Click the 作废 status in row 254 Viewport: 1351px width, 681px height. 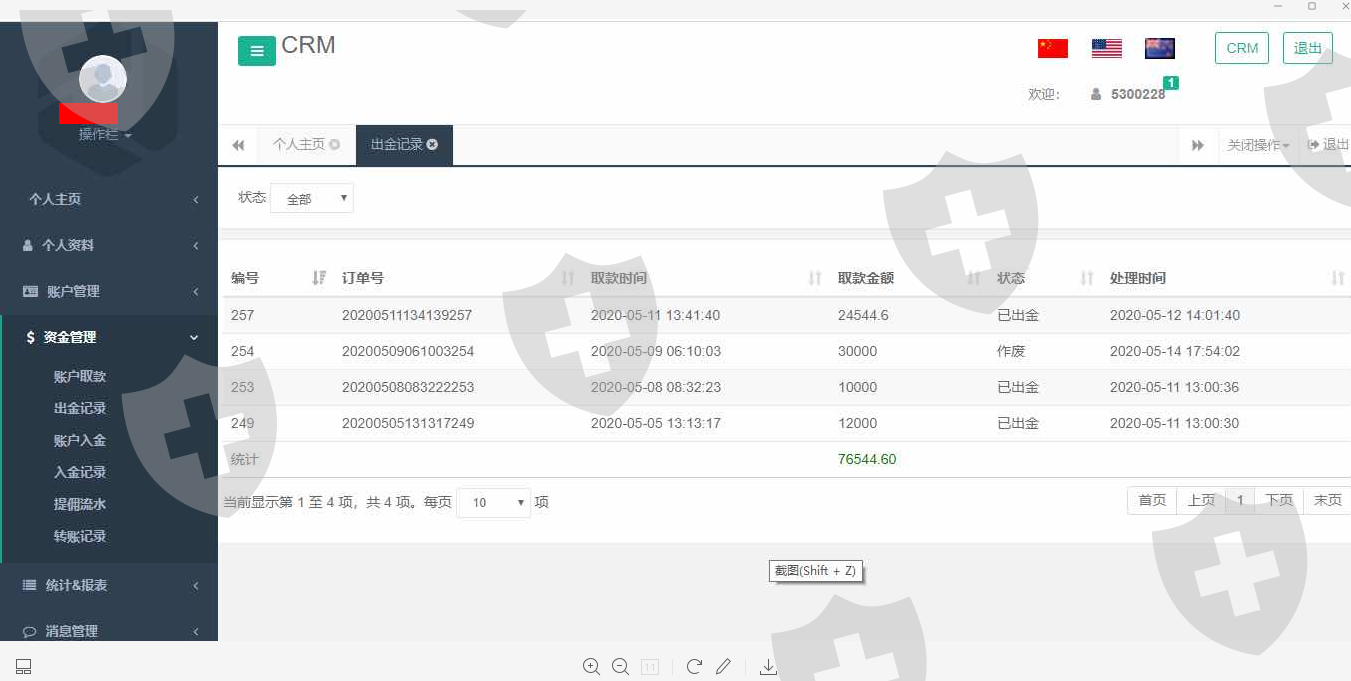(1011, 351)
